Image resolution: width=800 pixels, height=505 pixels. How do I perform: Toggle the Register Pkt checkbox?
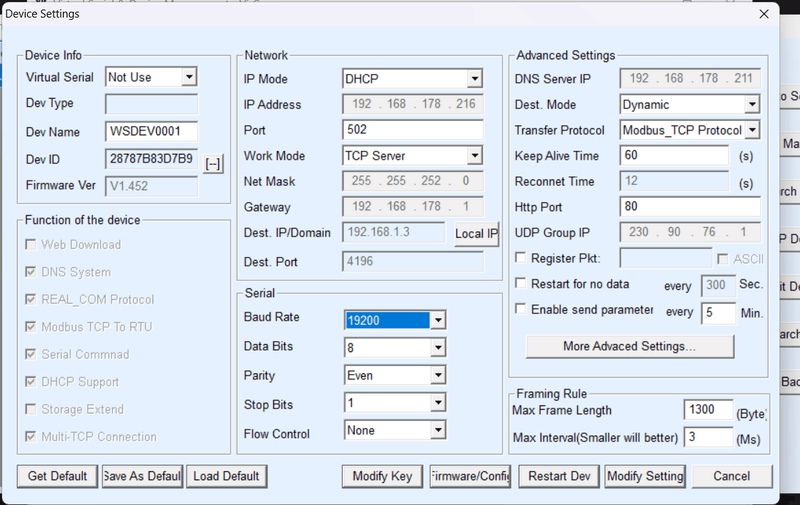click(520, 258)
